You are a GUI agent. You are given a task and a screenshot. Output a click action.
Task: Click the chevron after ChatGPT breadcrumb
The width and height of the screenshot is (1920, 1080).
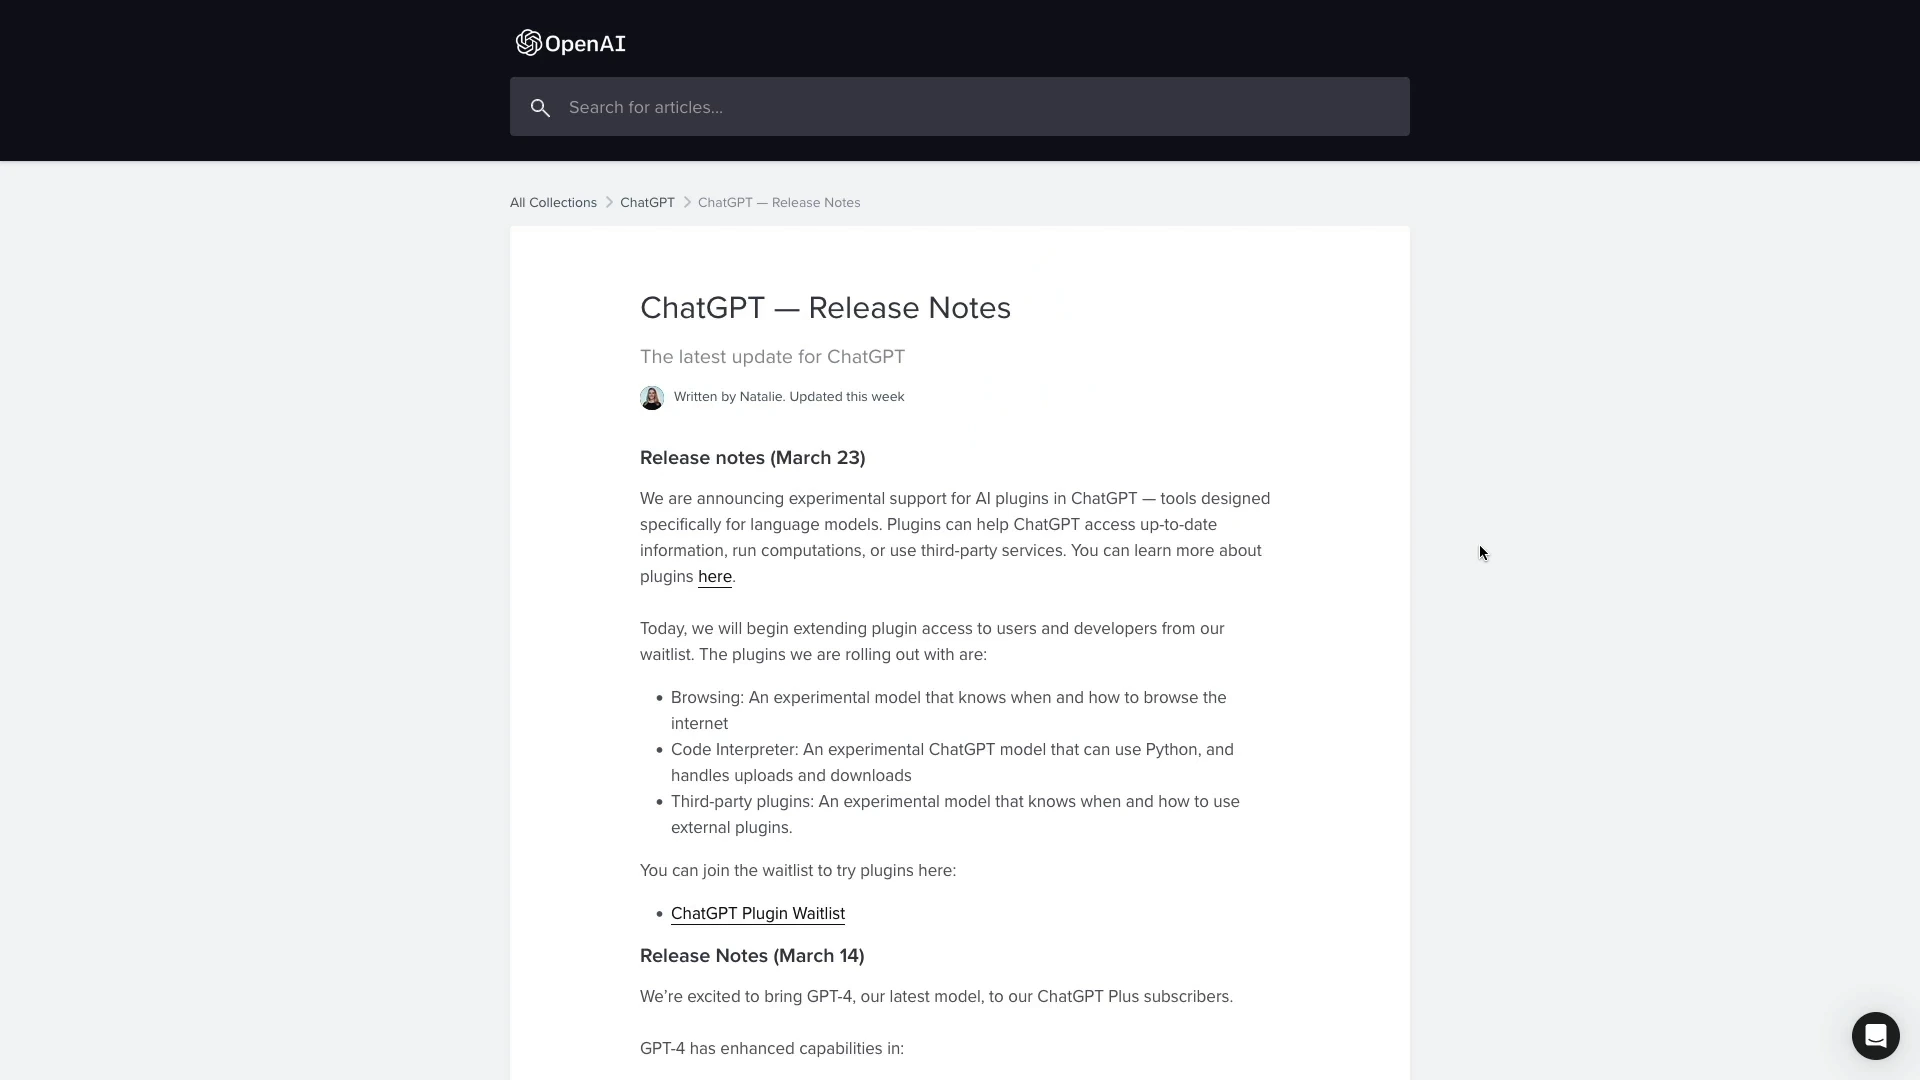coord(687,203)
